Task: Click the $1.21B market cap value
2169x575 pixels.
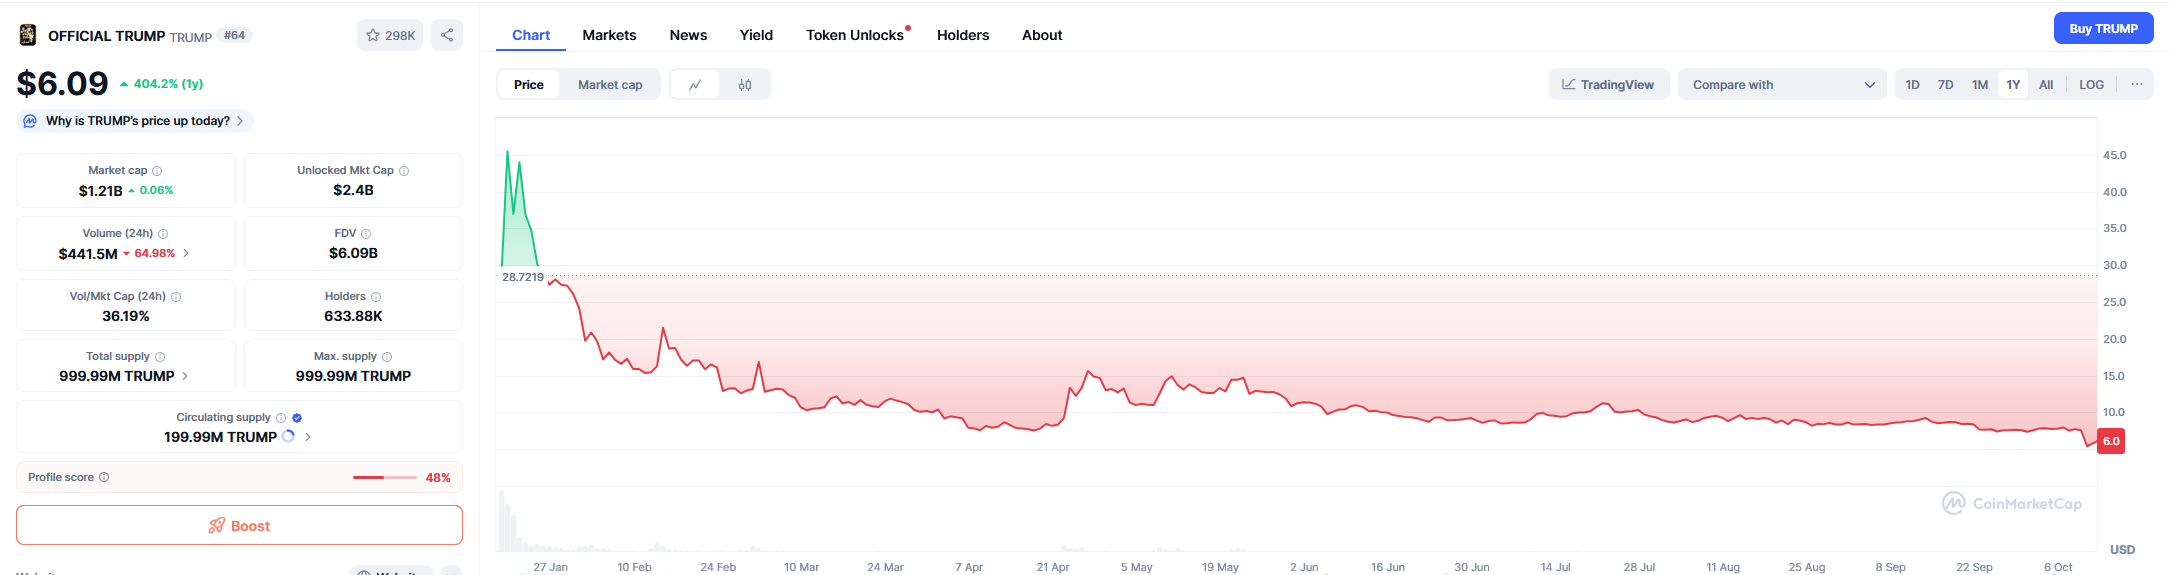Action: [100, 190]
